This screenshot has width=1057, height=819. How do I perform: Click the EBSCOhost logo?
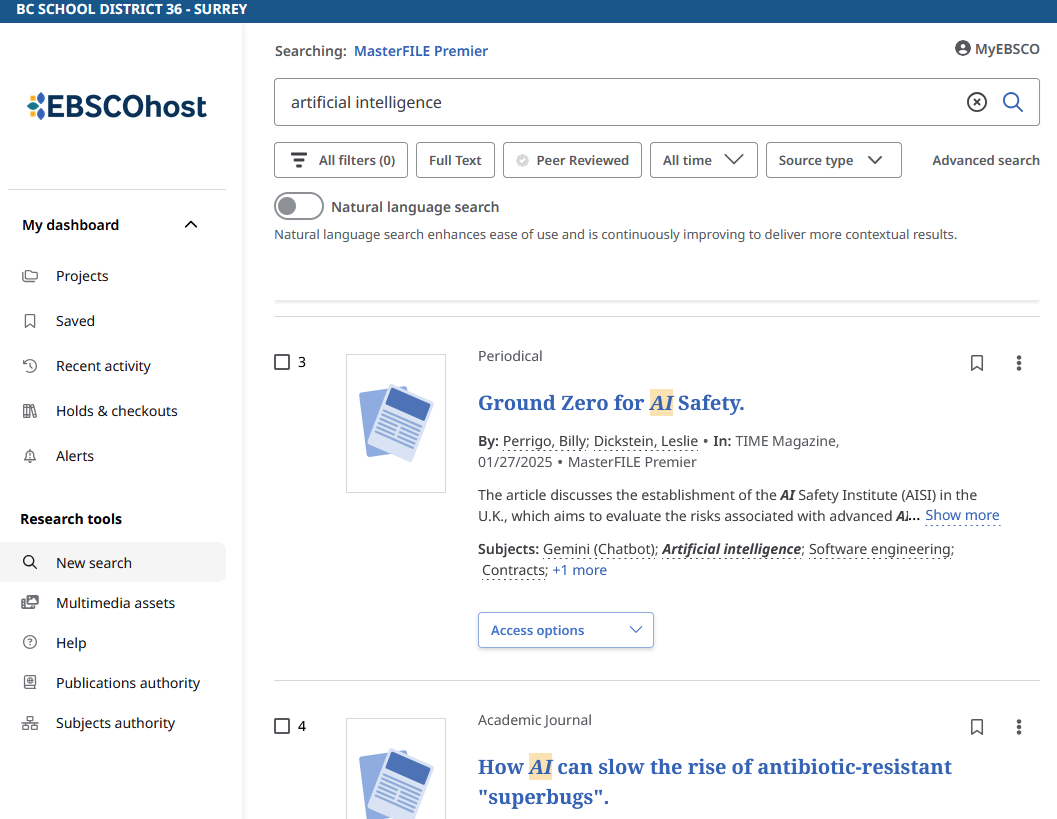[117, 106]
